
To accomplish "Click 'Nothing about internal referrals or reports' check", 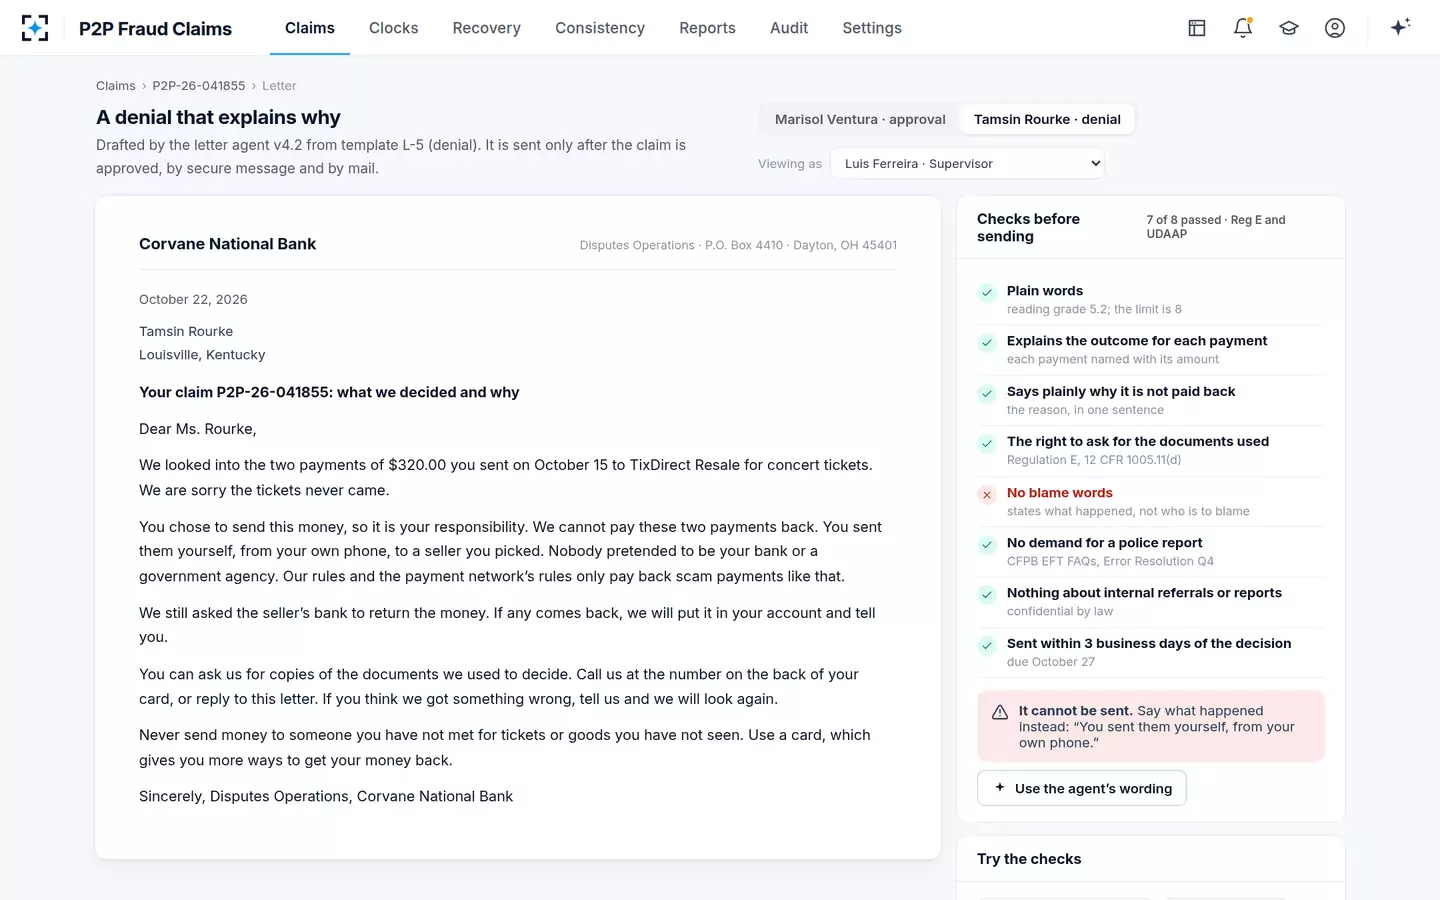I will coord(1144,593).
